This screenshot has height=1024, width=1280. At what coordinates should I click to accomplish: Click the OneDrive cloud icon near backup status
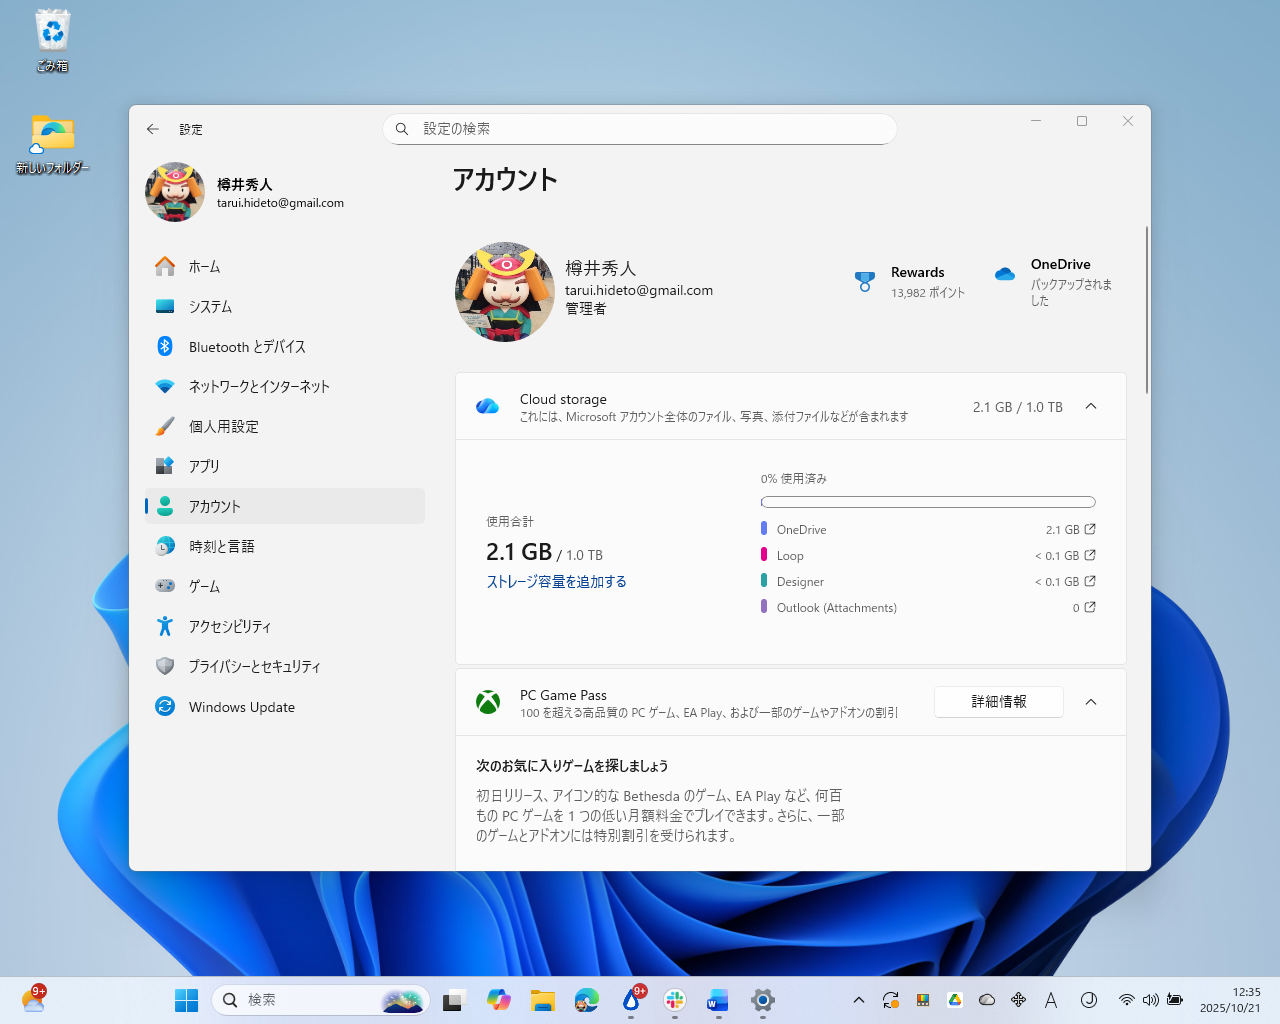pyautogui.click(x=1004, y=272)
